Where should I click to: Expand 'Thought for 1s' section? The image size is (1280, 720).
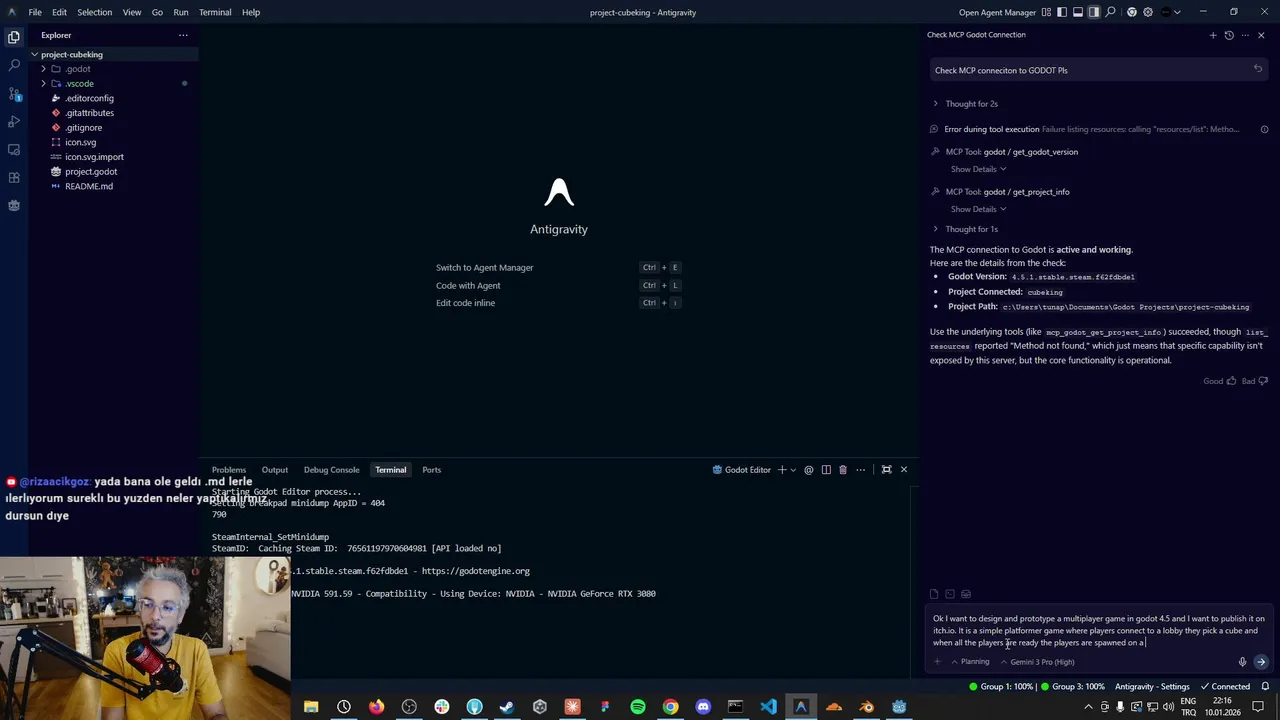[x=966, y=229]
